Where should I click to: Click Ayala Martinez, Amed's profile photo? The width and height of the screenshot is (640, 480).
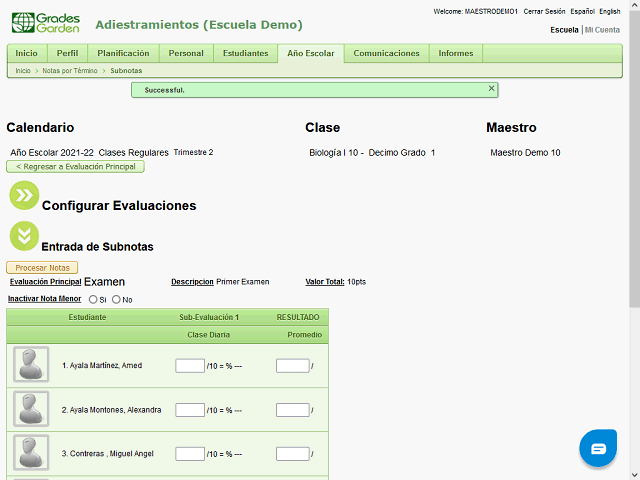pyautogui.click(x=31, y=365)
